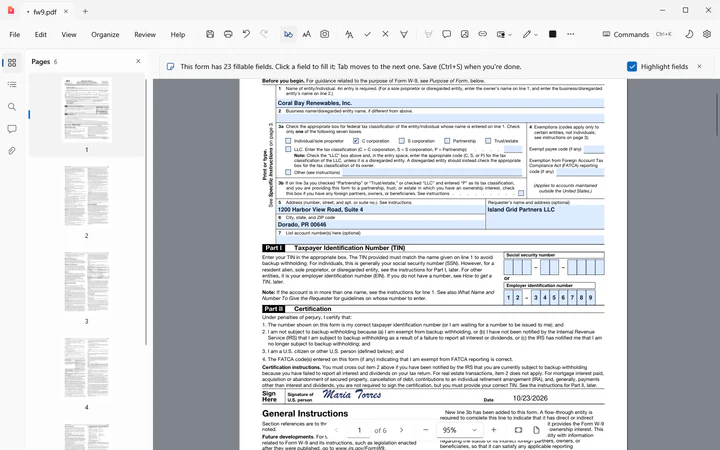The width and height of the screenshot is (720, 450).
Task: Zoom out with minus button
Action: coord(426,430)
